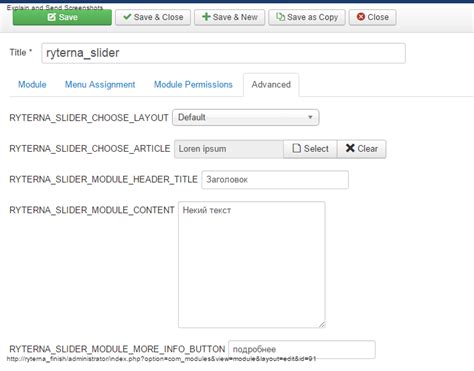This screenshot has height=371, width=474.
Task: Click the Loren ipsum article field
Action: 229,149
